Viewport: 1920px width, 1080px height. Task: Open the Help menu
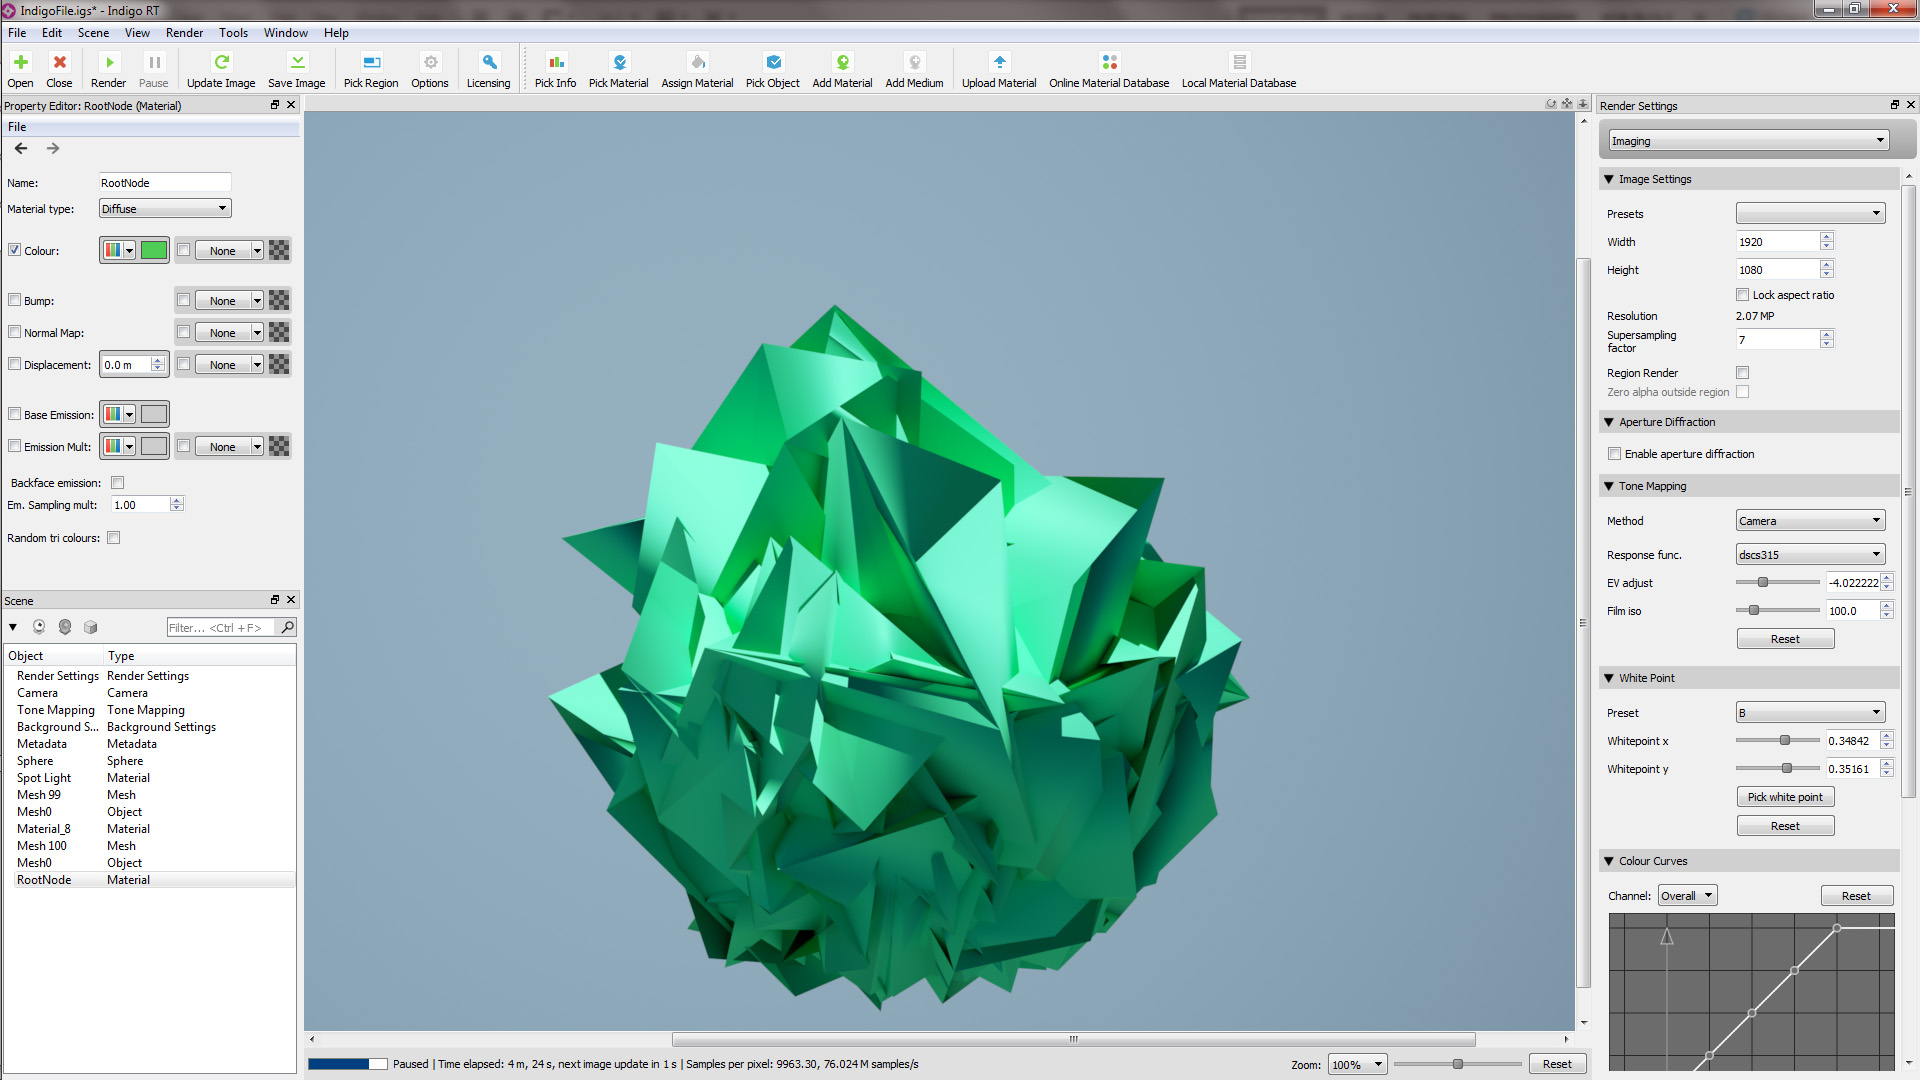pos(336,33)
